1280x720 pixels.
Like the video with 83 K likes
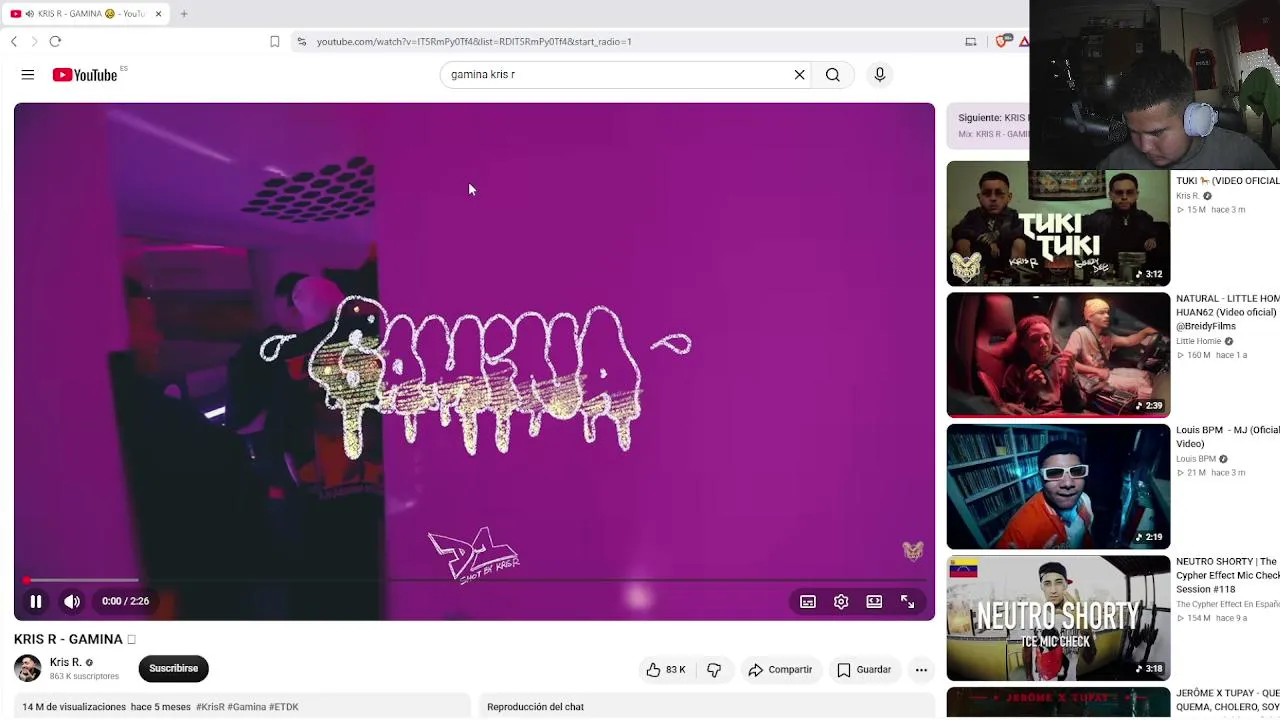click(666, 670)
